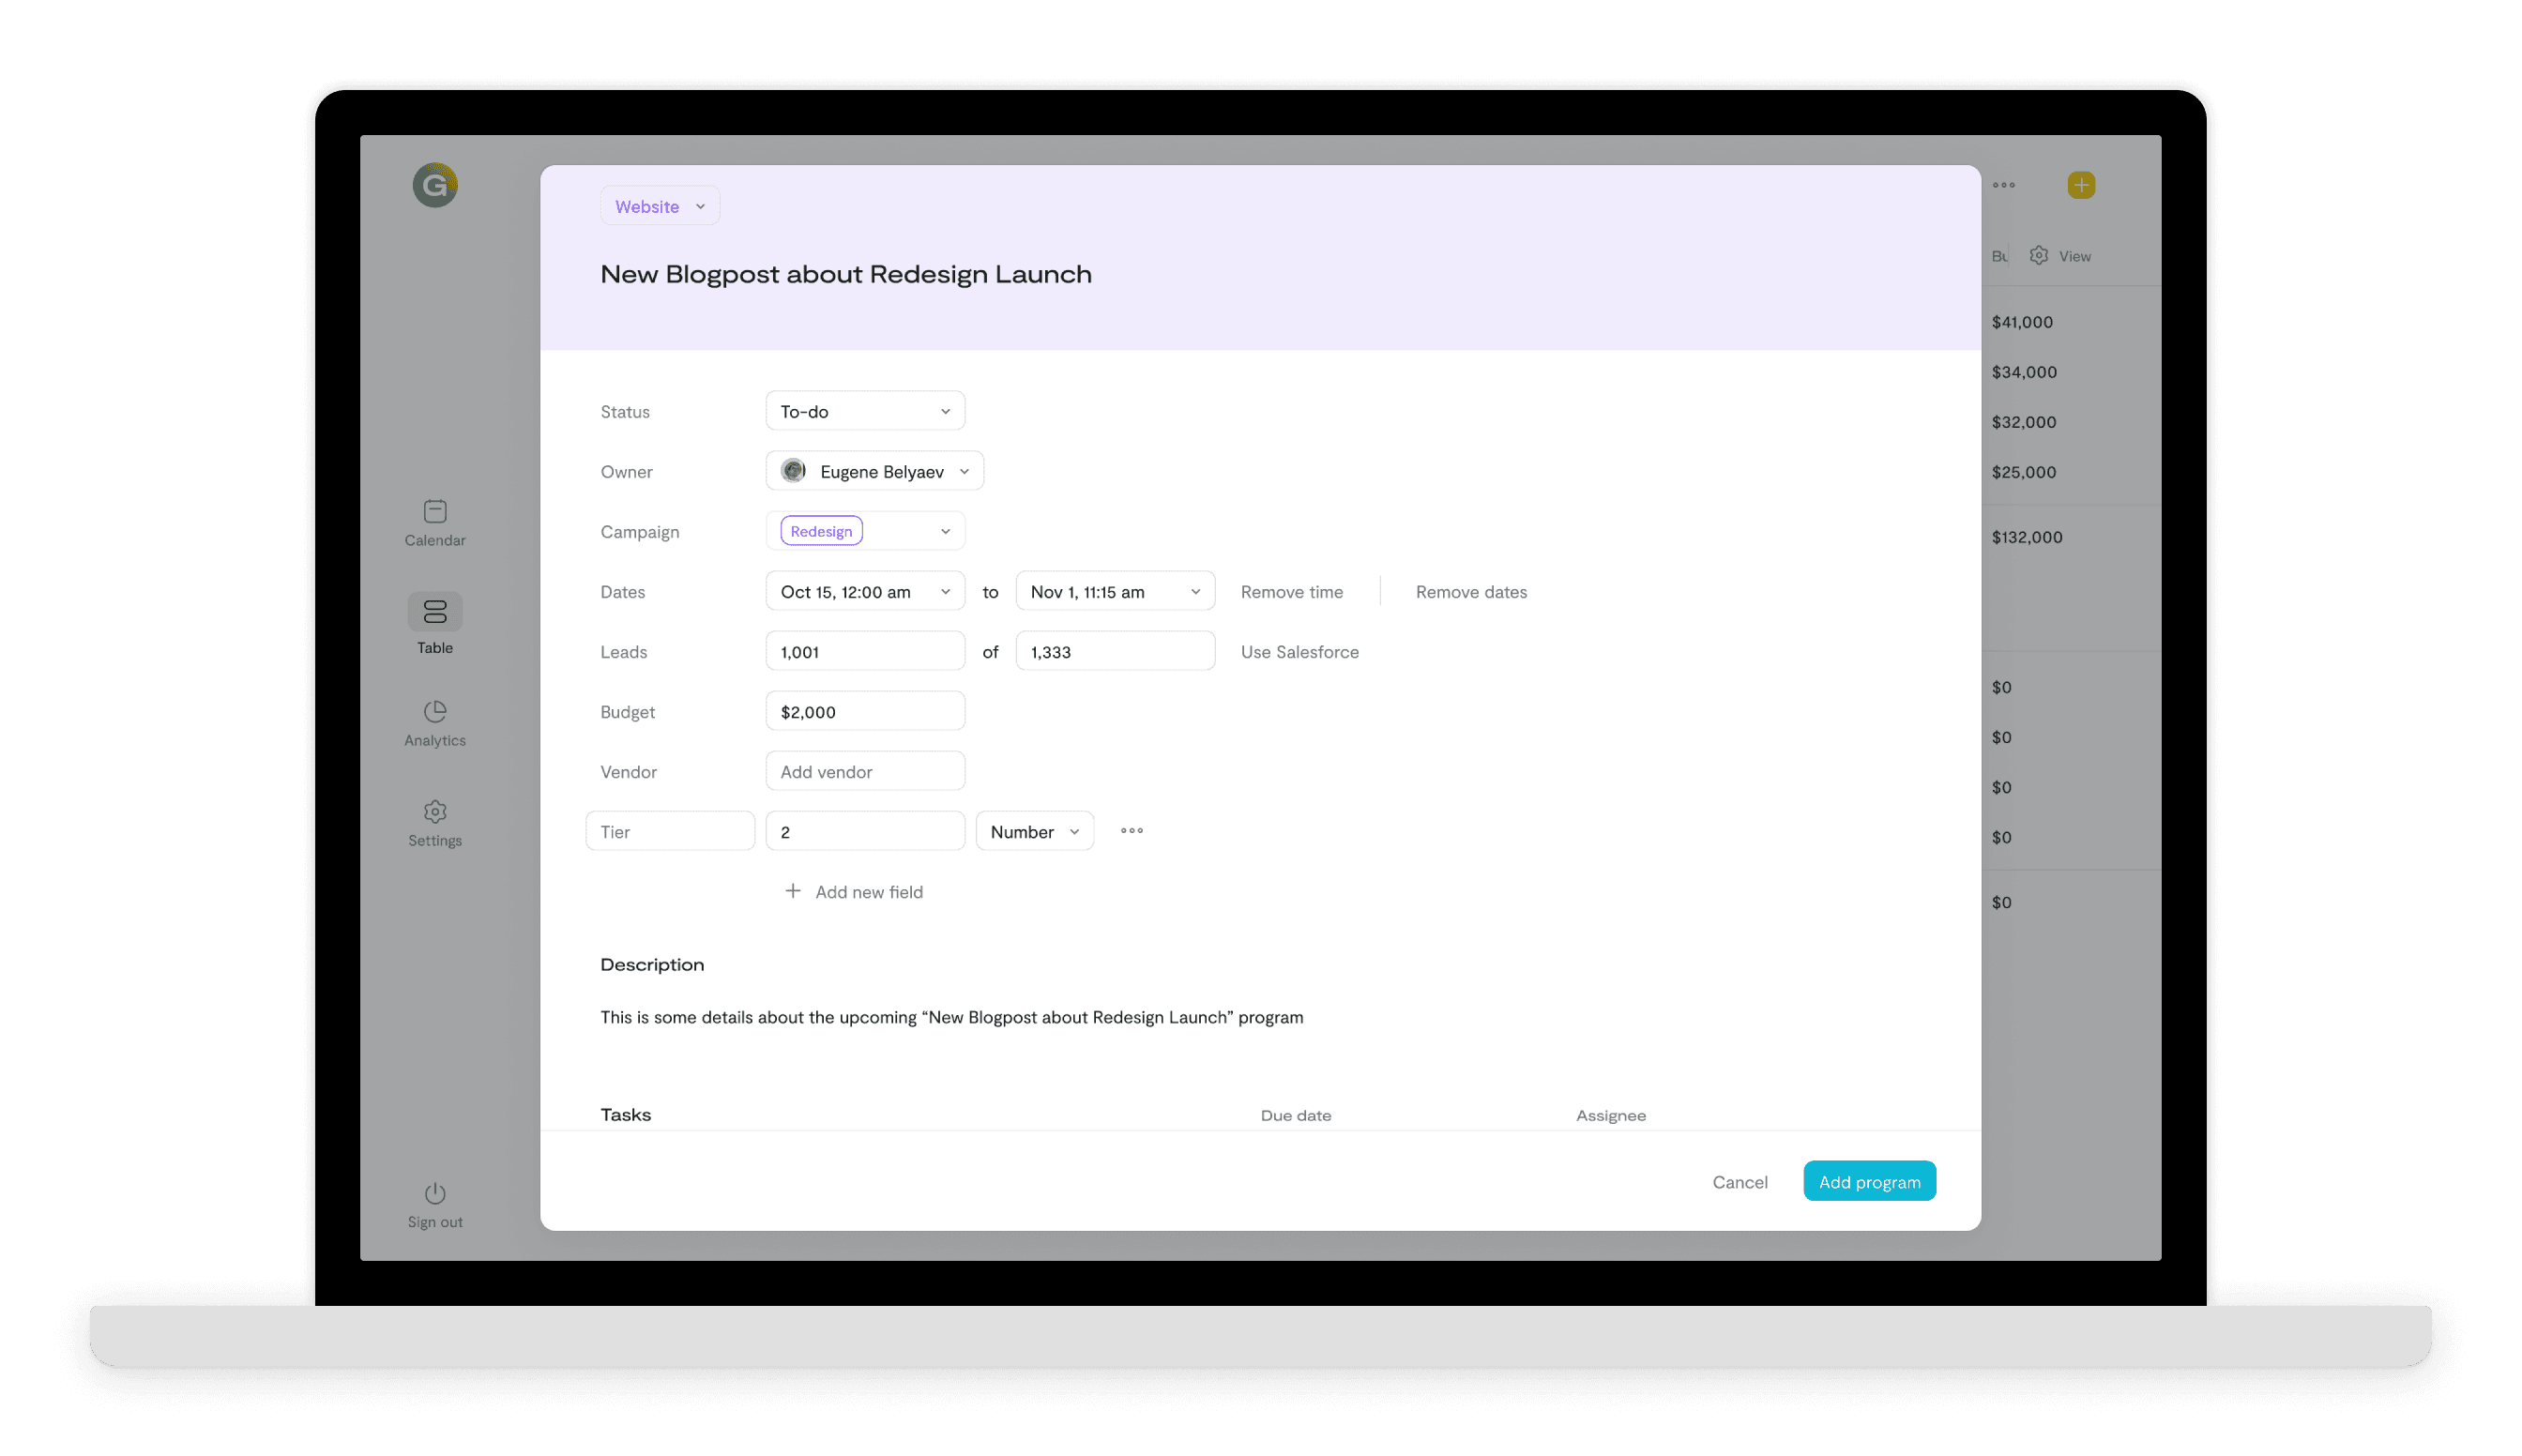Open the Tier field three-dot options

coord(1131,831)
